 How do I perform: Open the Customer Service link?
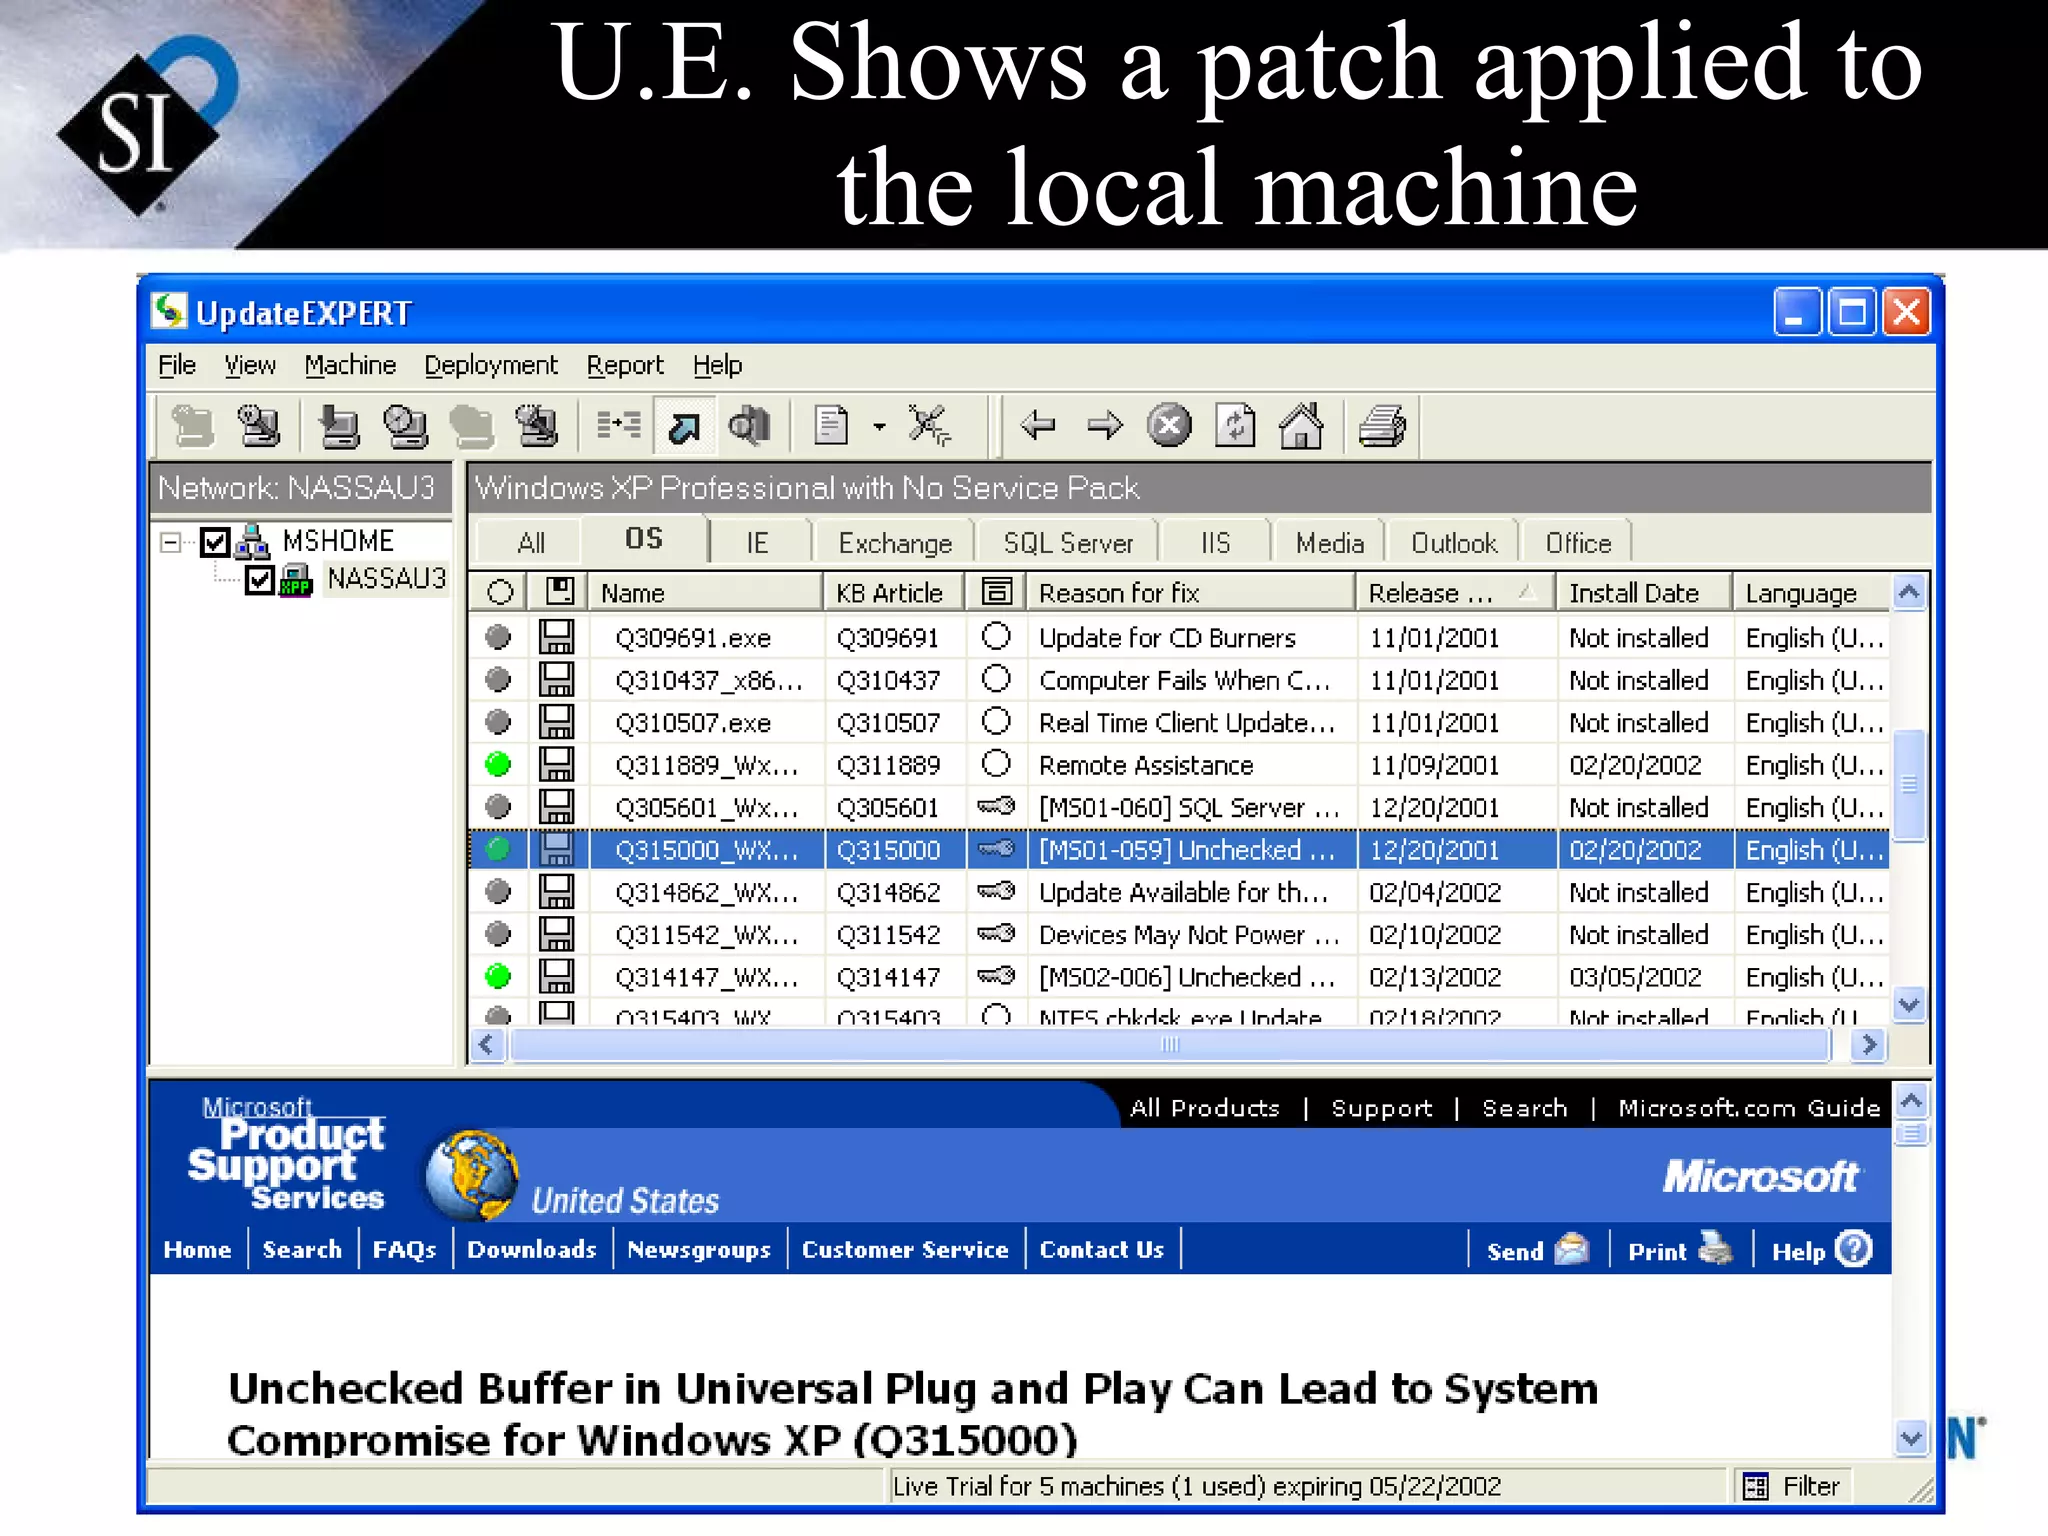905,1249
